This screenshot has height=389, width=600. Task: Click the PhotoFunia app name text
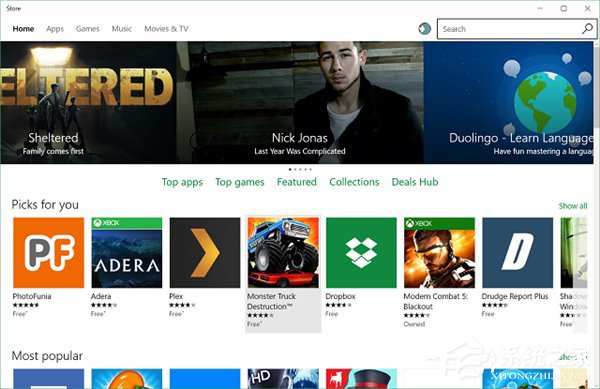tap(32, 296)
